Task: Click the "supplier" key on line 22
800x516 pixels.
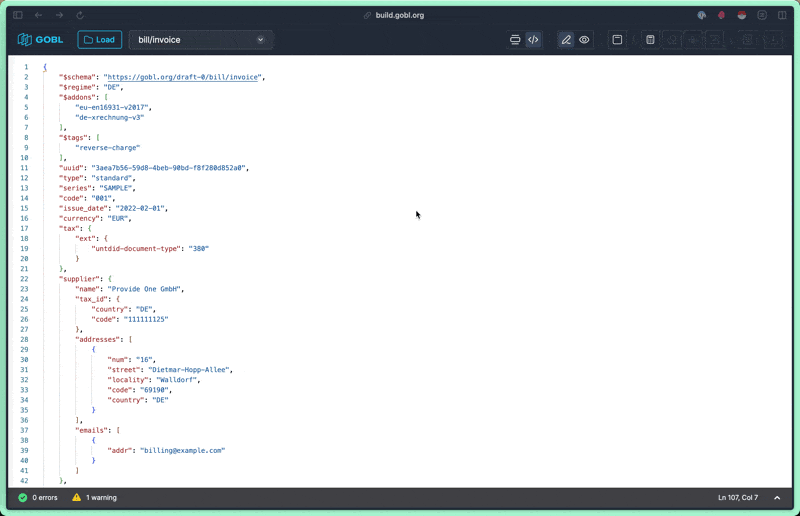Action: pos(79,279)
